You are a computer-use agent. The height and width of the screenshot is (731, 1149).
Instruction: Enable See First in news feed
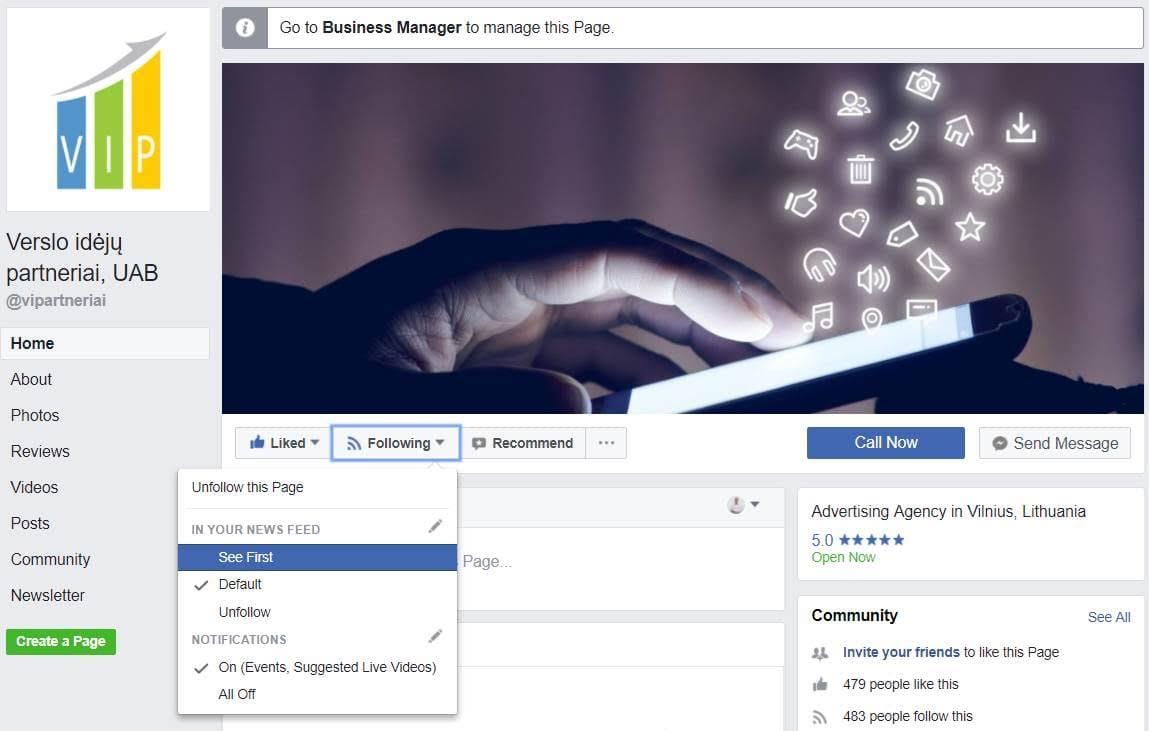click(317, 557)
